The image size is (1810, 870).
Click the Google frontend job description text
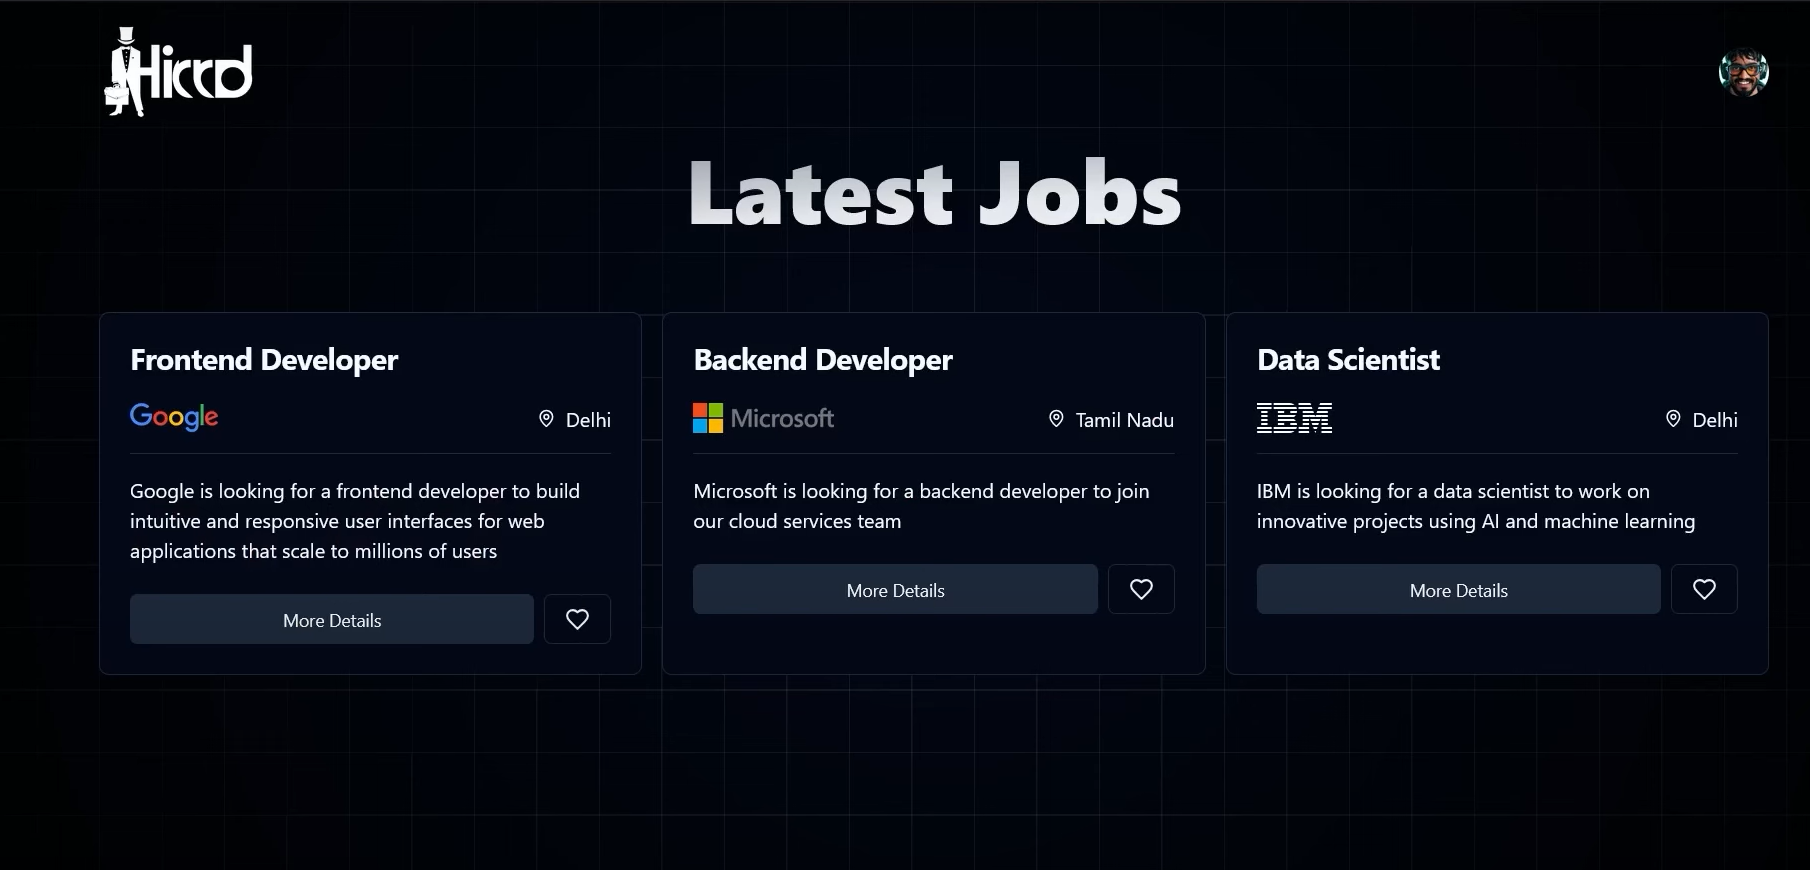pos(355,521)
